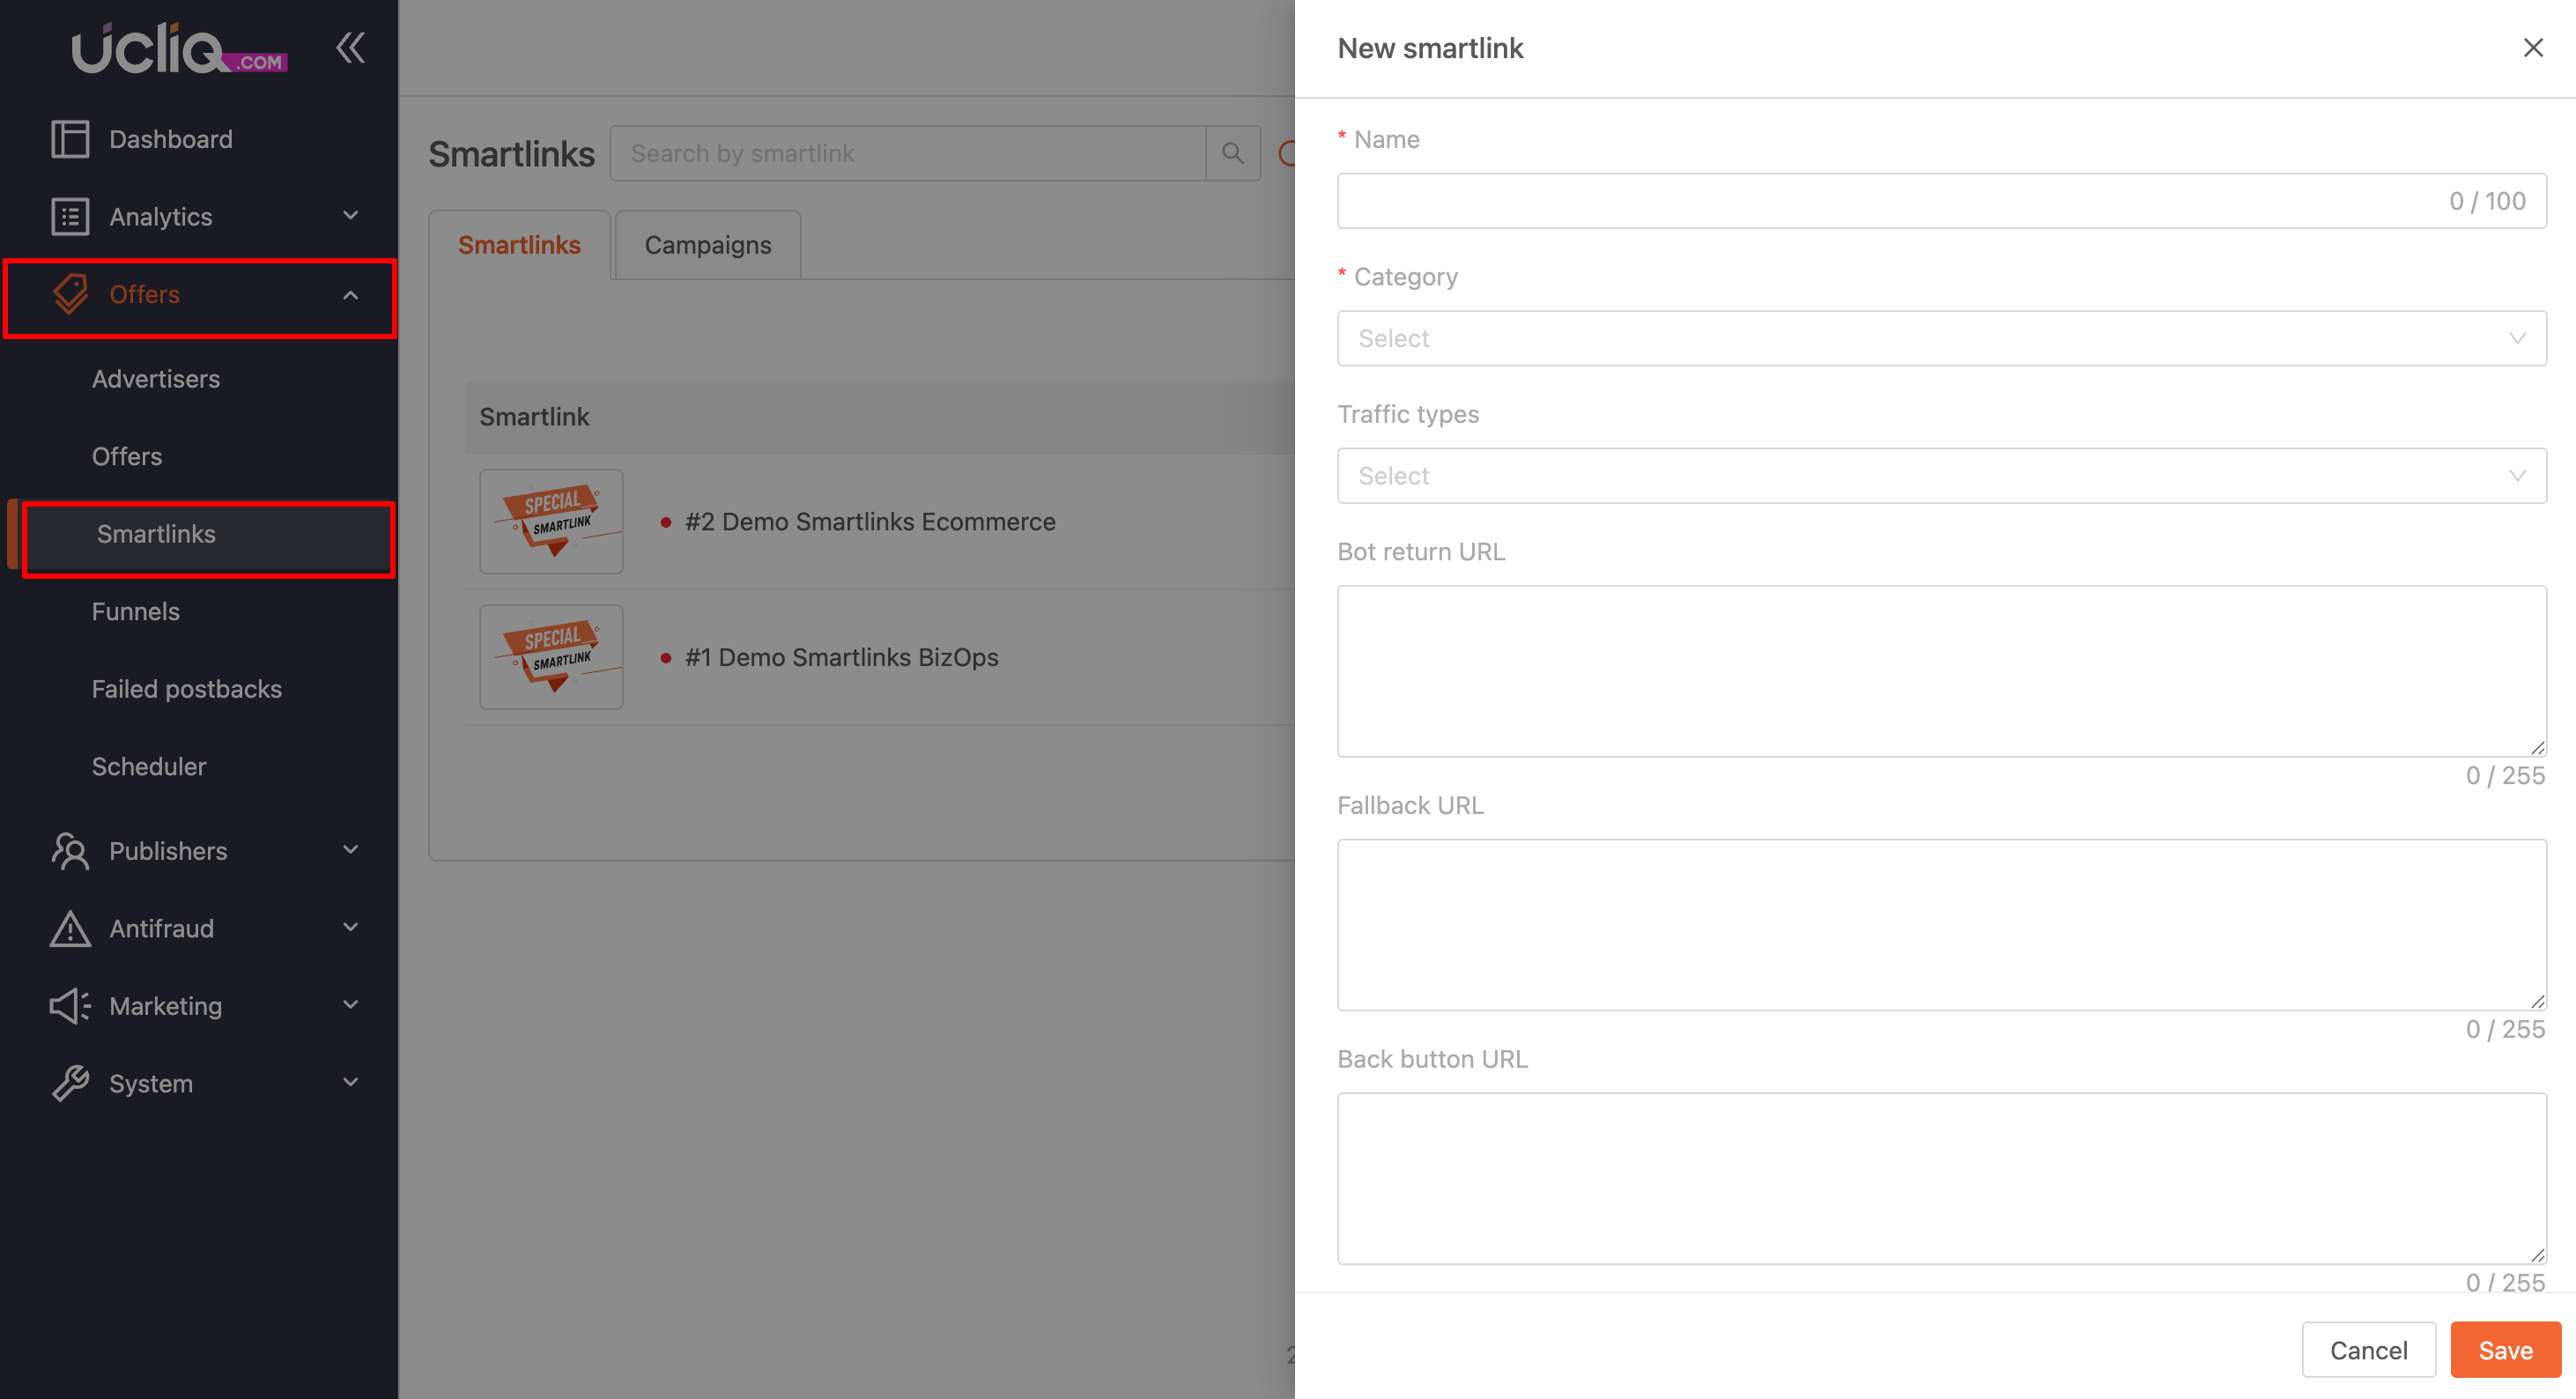The width and height of the screenshot is (2576, 1399).
Task: Switch to the Campaigns tab
Action: [707, 245]
